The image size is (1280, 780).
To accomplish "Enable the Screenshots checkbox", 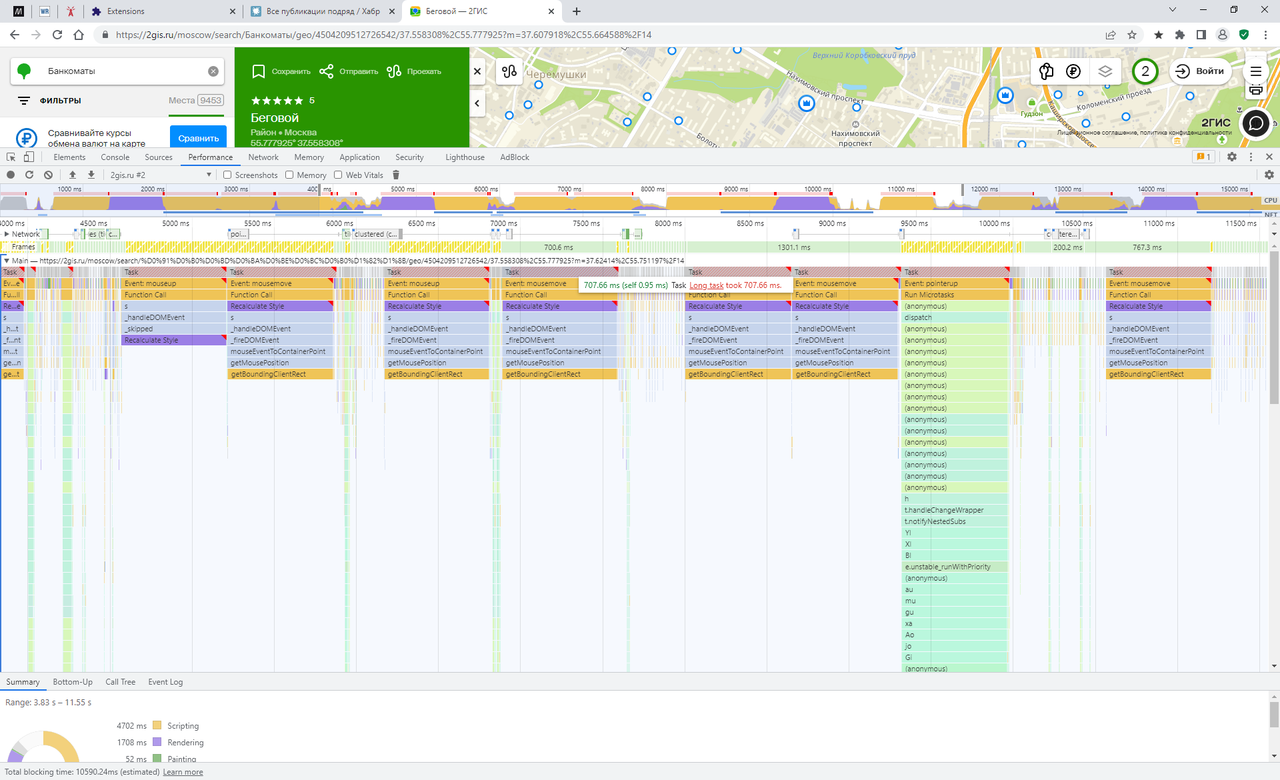I will 227,175.
